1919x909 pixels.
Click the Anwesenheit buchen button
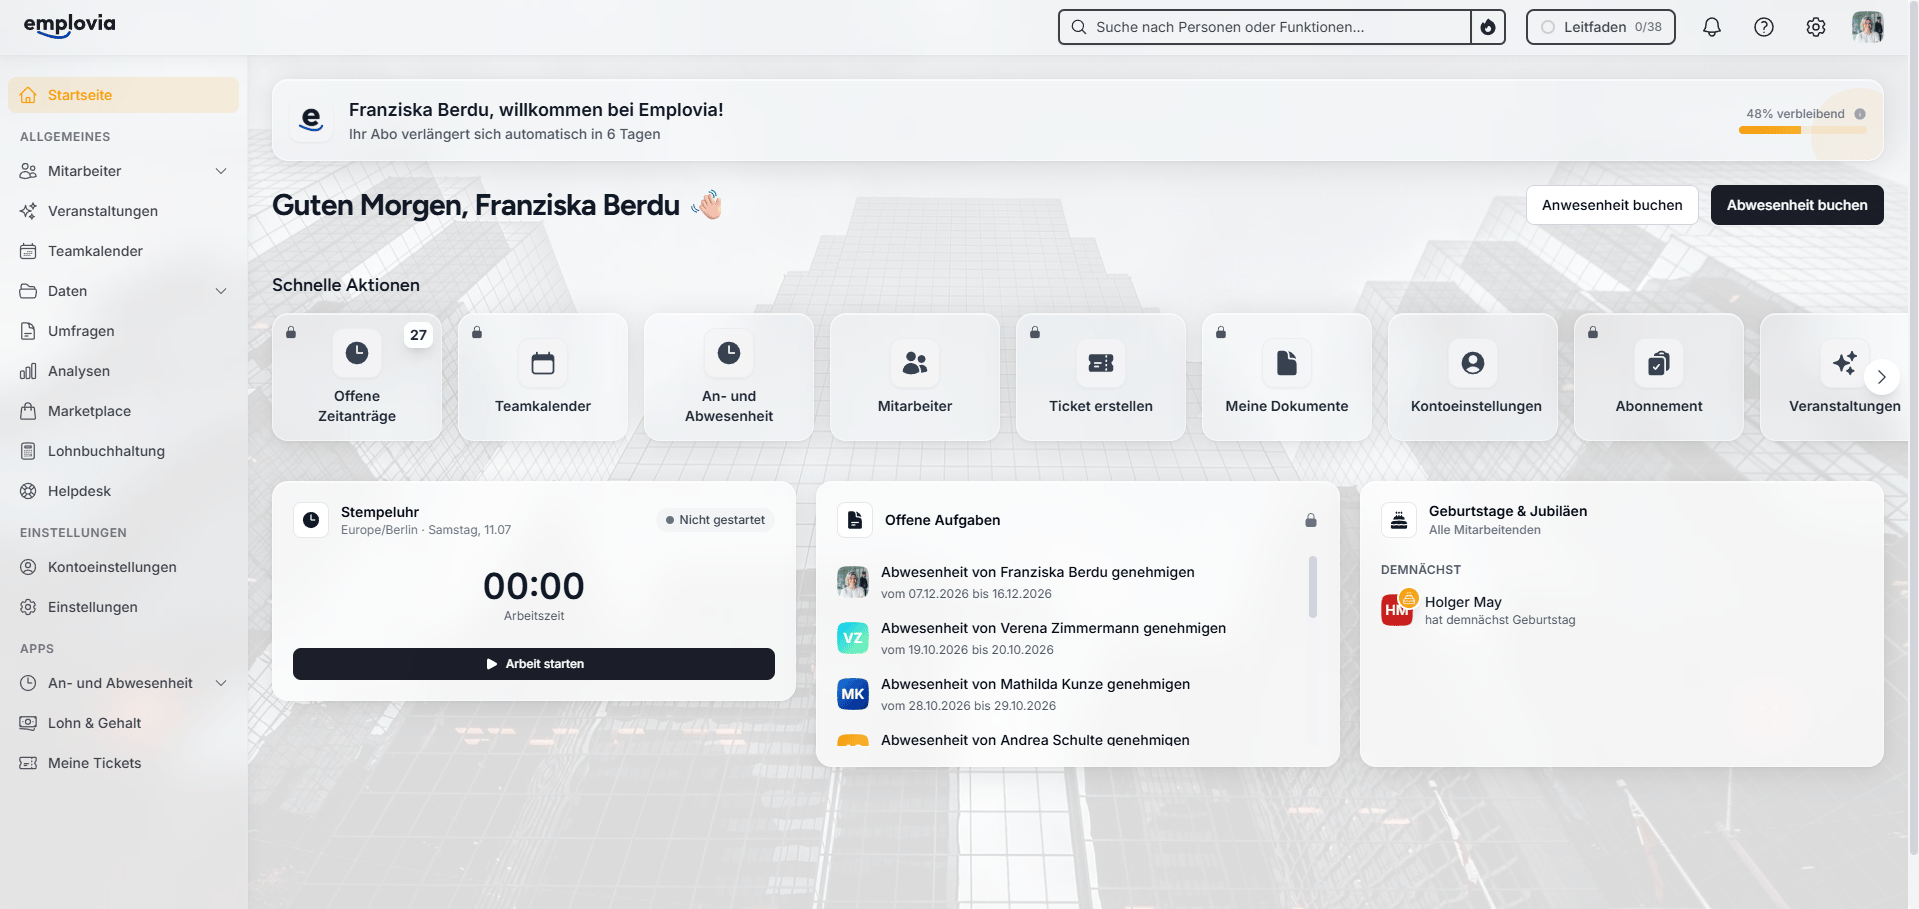[x=1612, y=205]
